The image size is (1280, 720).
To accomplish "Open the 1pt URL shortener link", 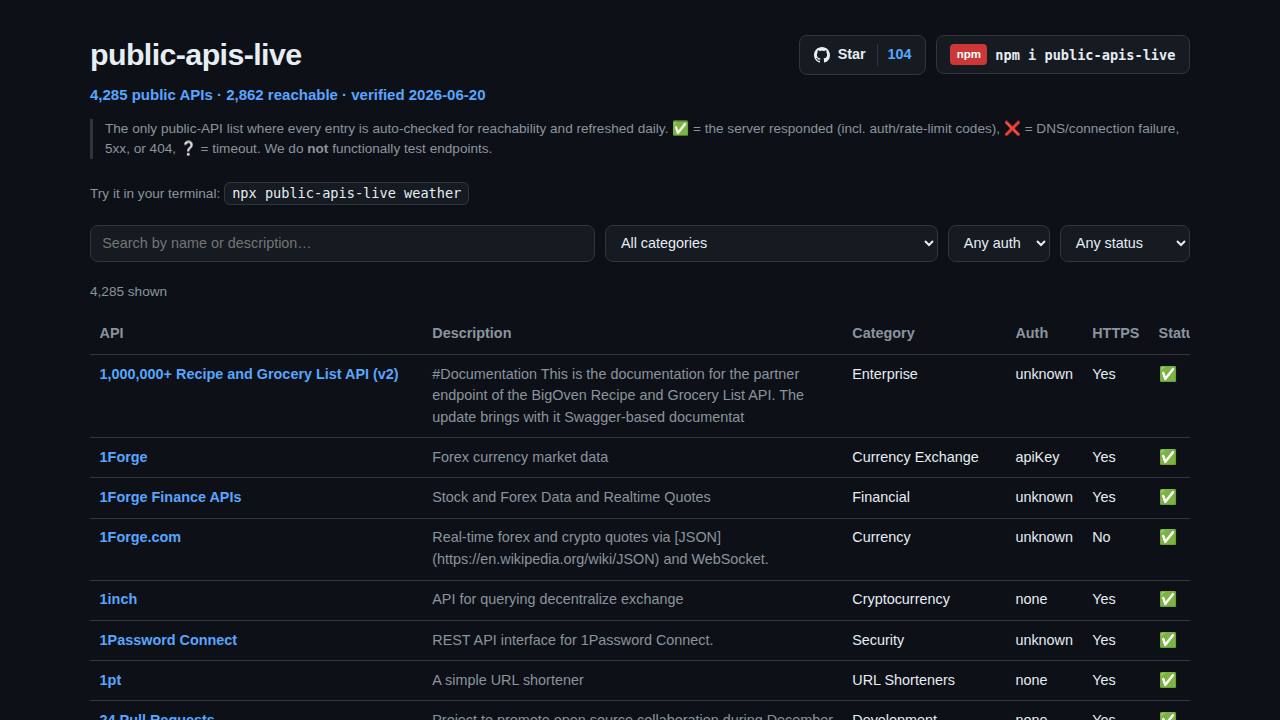I will 110,680.
